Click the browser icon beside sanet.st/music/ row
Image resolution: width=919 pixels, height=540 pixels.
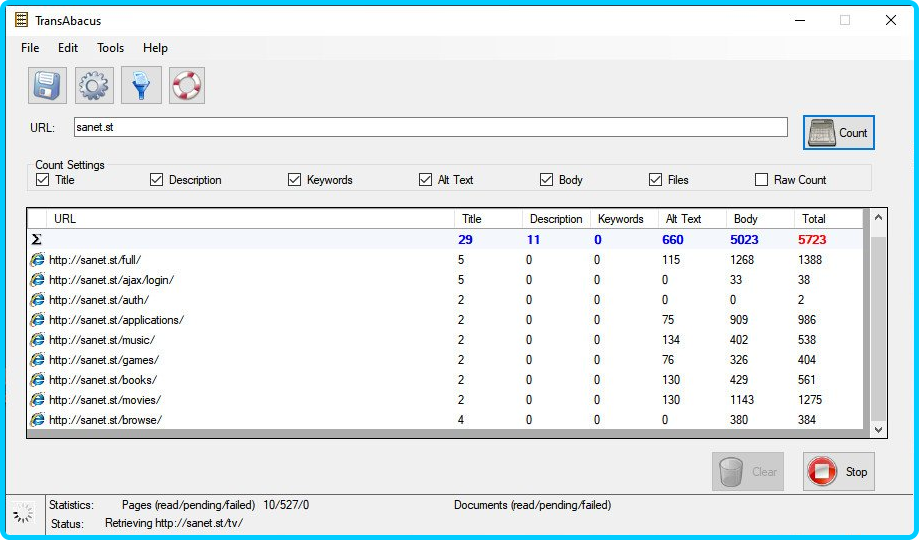click(38, 339)
